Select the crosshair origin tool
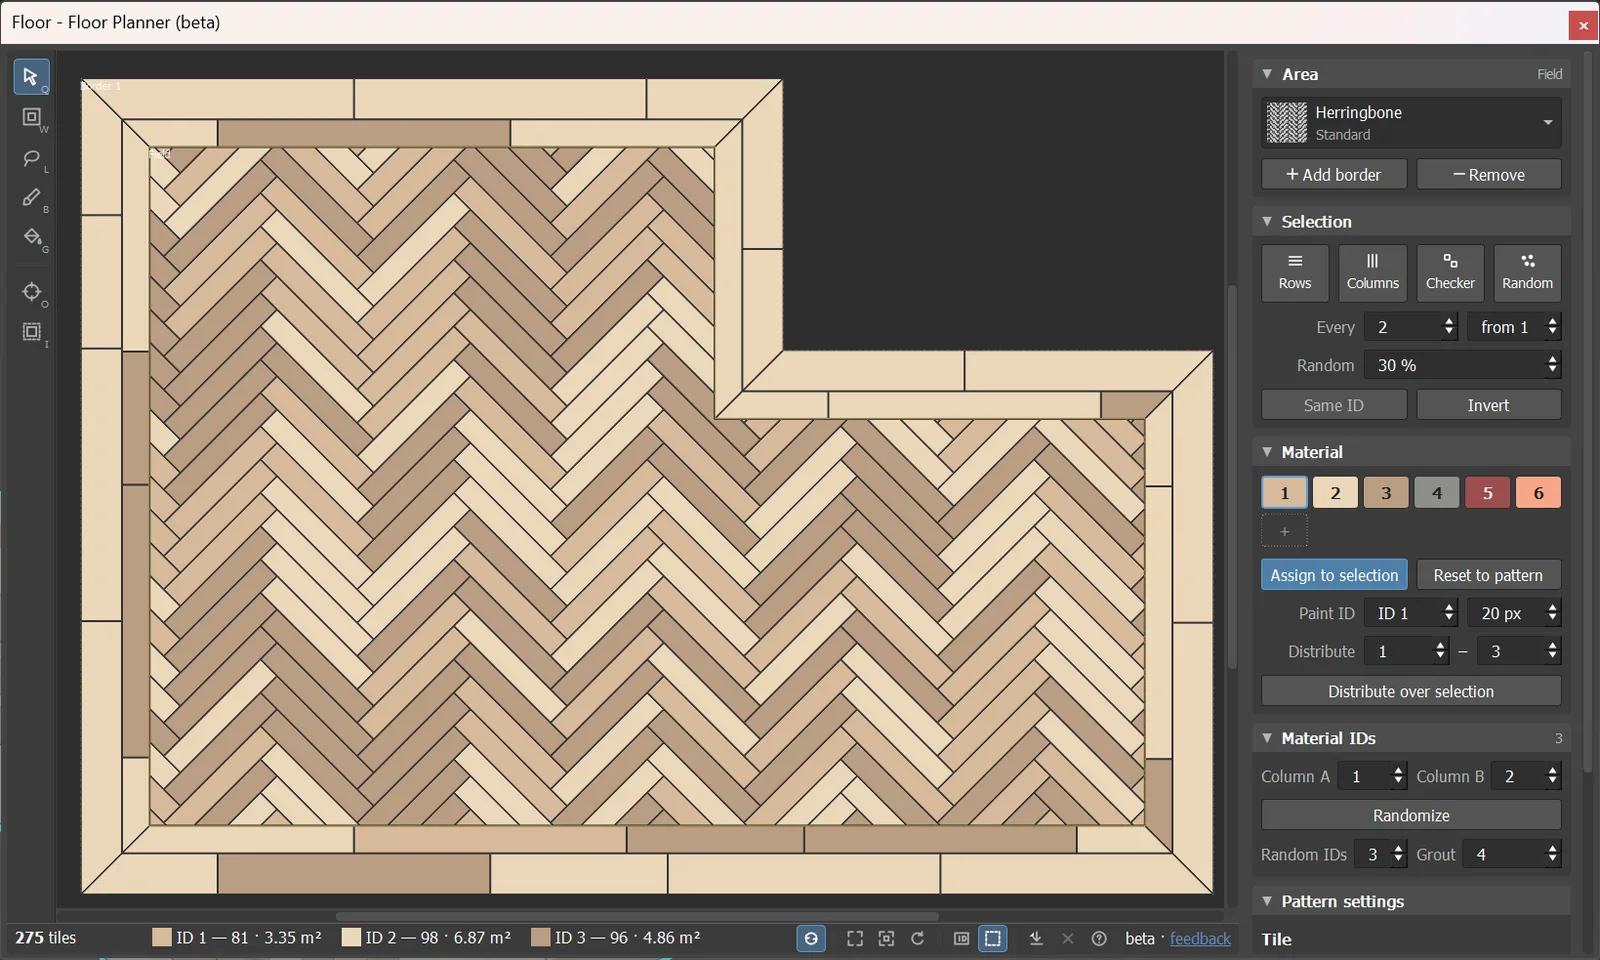 point(31,292)
